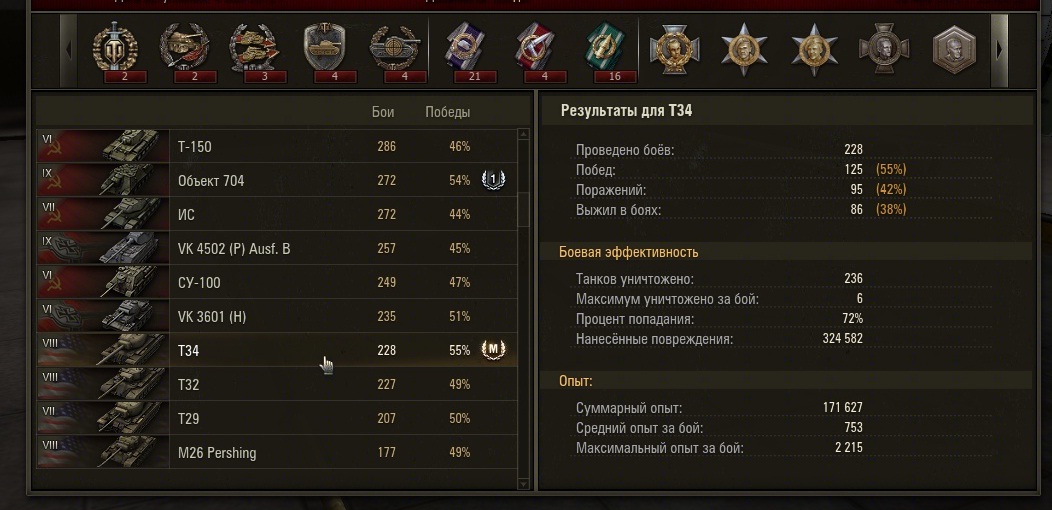Click the World of Tanks logo medal

click(x=114, y=48)
